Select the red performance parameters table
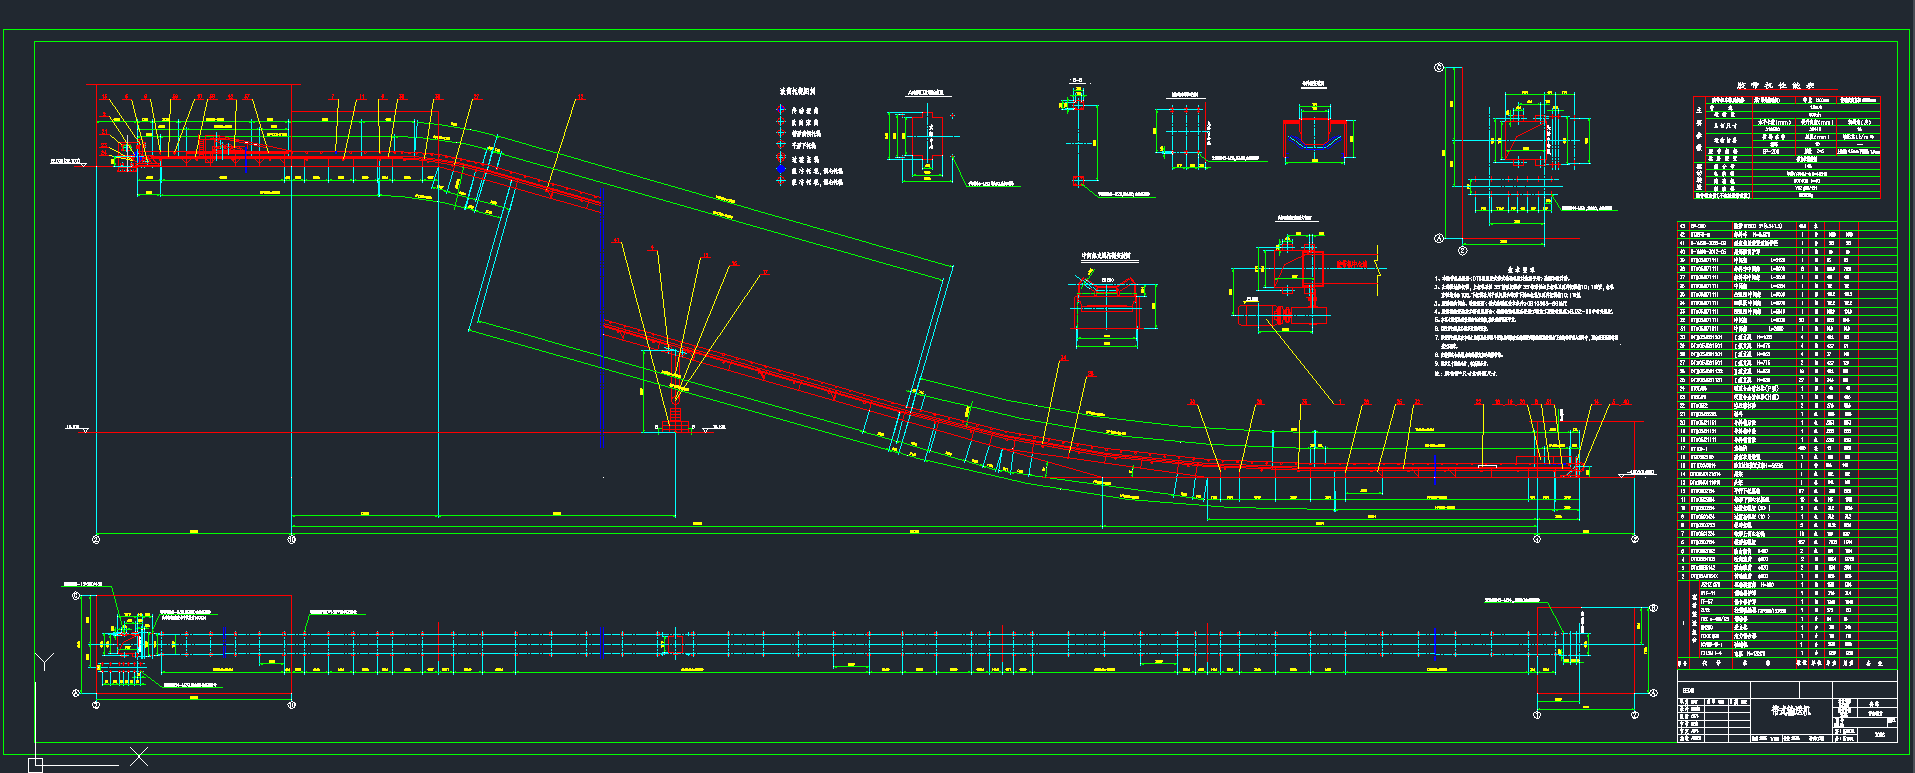1915x773 pixels. [1786, 147]
